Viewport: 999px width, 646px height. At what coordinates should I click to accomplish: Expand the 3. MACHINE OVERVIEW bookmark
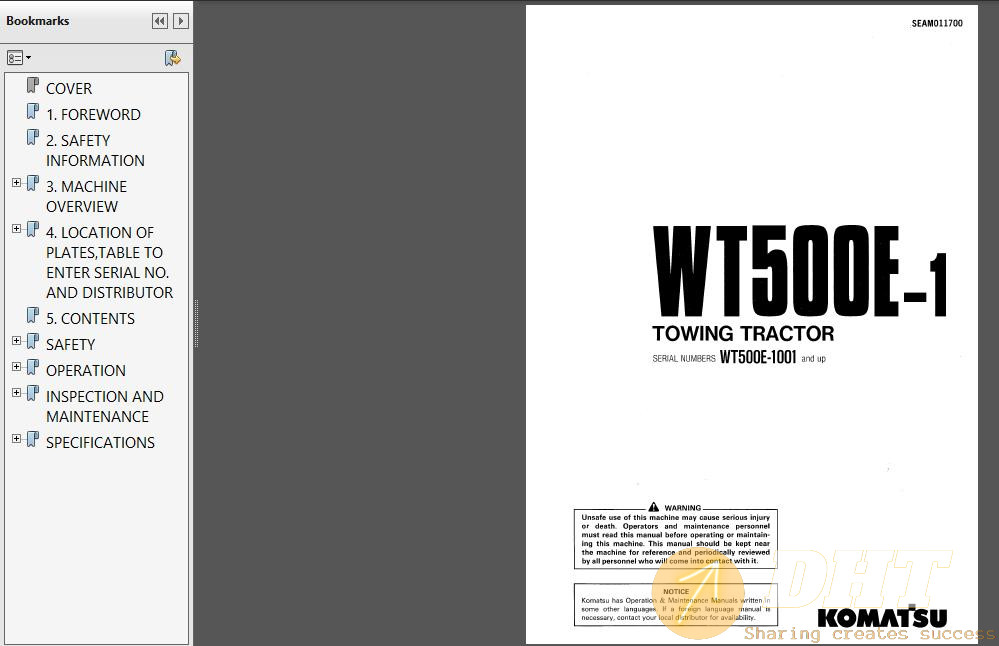pyautogui.click(x=17, y=183)
